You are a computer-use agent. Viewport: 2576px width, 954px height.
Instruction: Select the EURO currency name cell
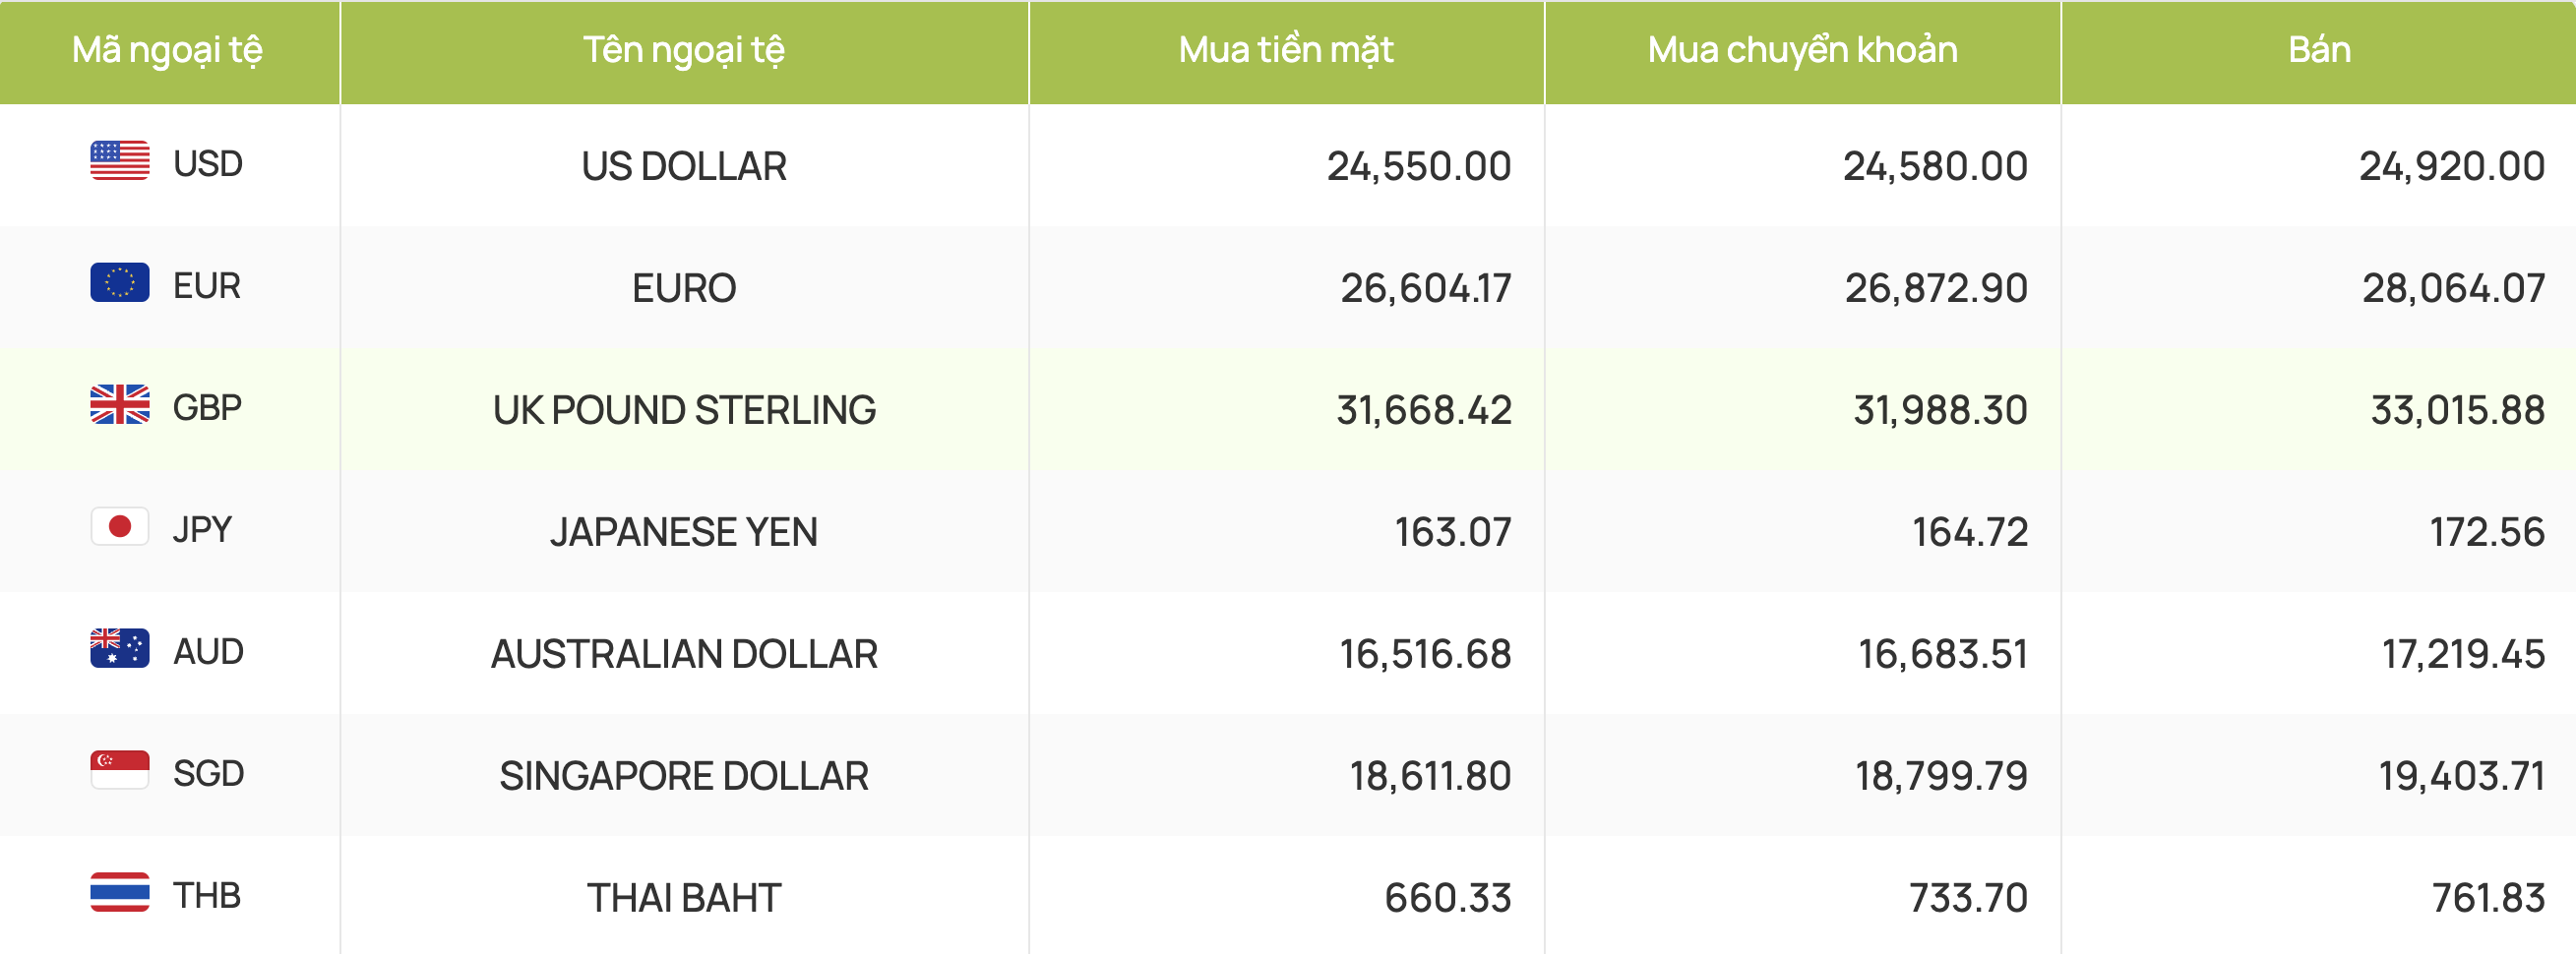(x=684, y=288)
